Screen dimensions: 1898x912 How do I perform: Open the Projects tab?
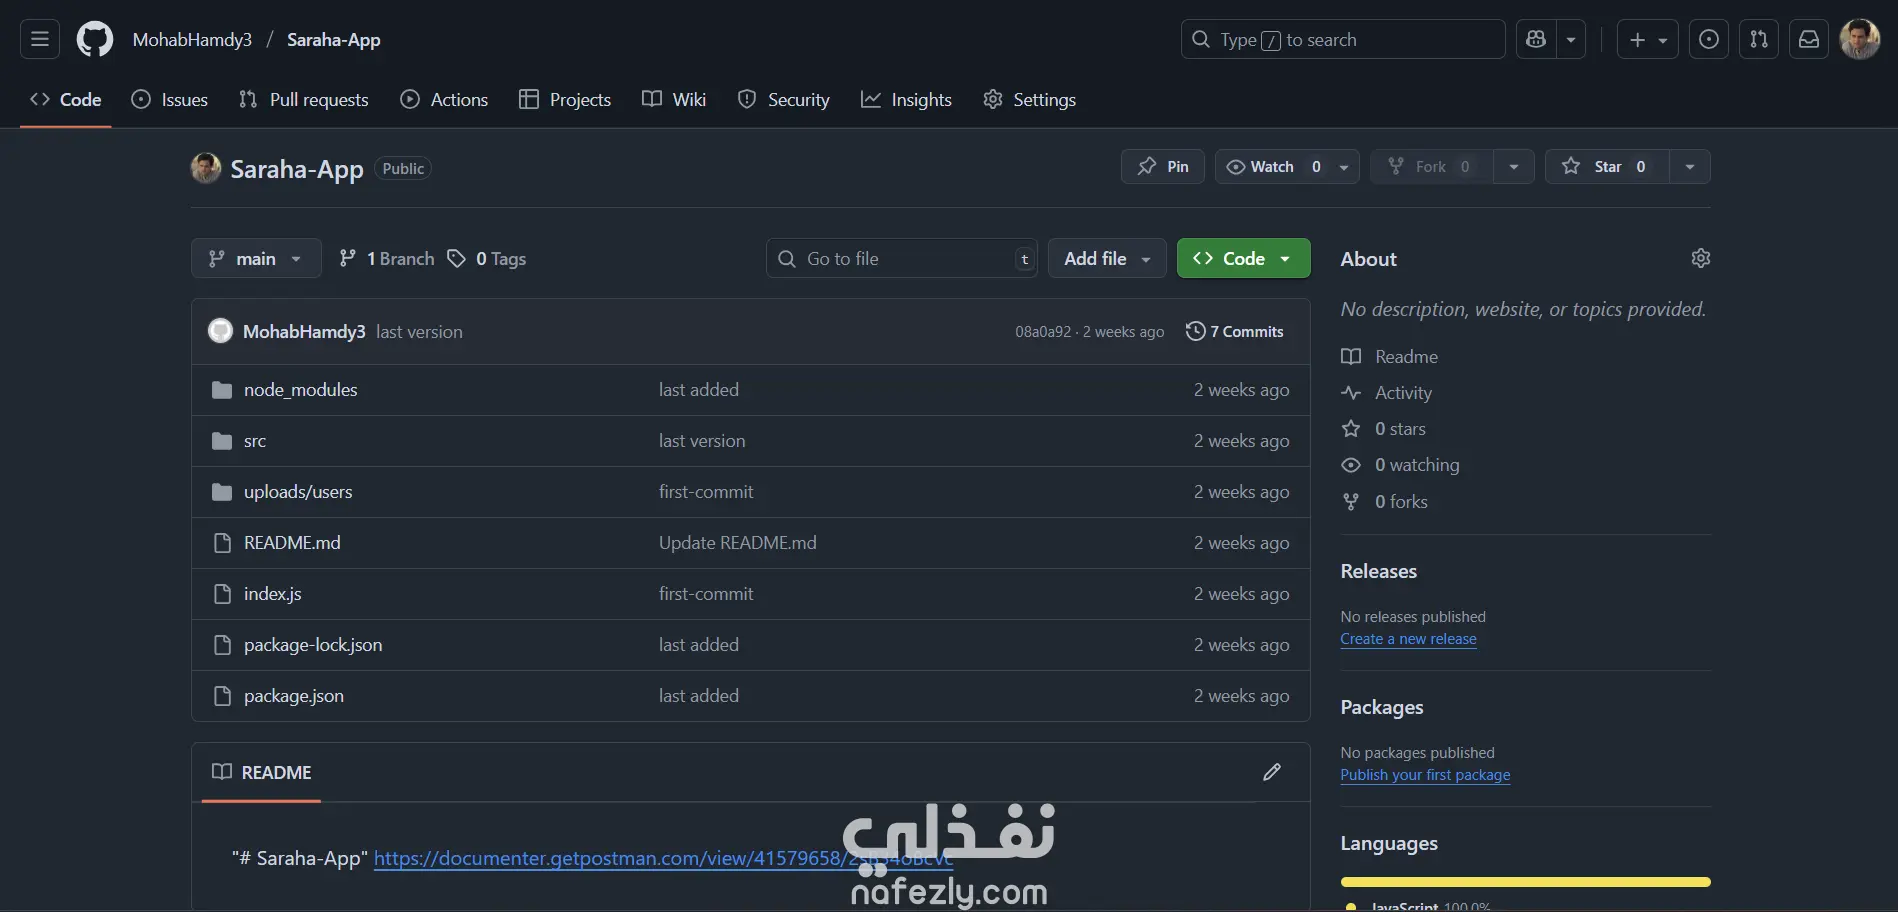point(565,99)
